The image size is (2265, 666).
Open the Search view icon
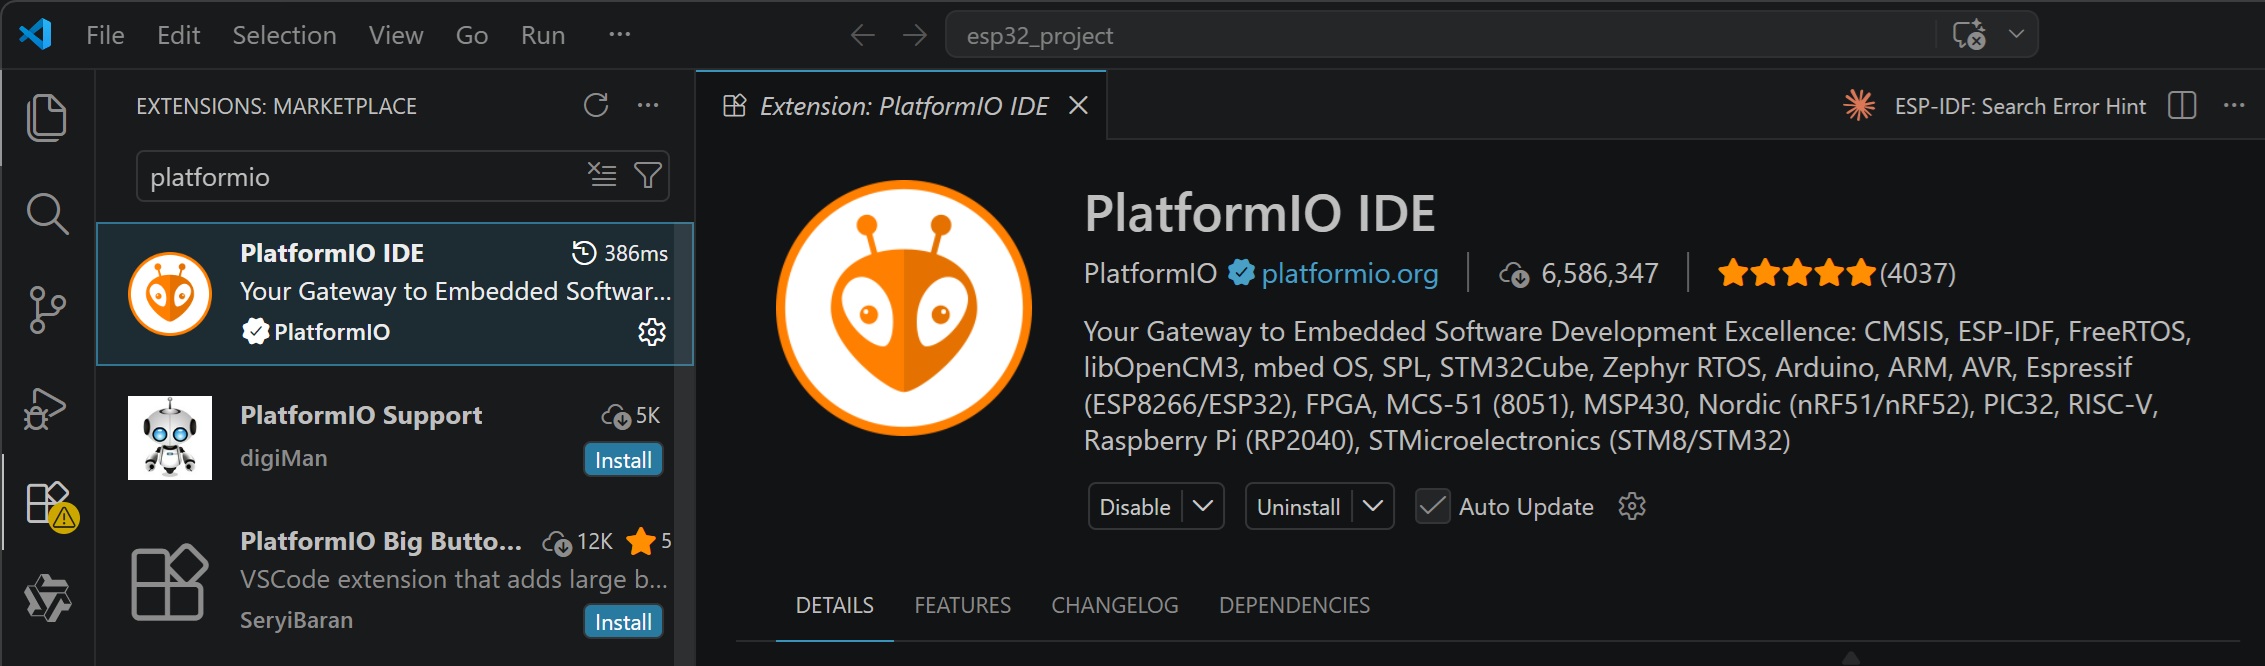(x=46, y=214)
